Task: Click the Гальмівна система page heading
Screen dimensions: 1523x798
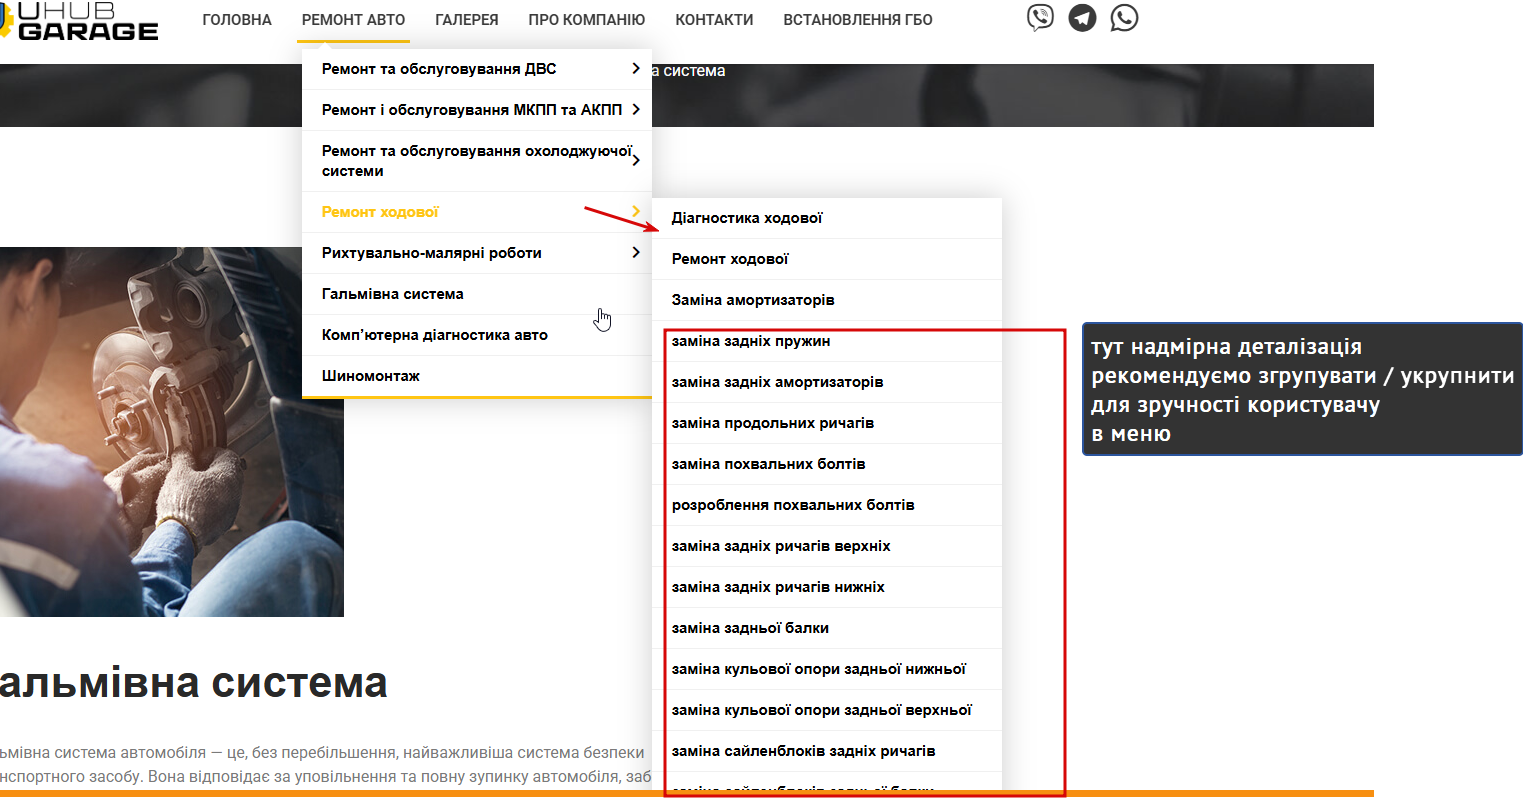Action: pos(194,683)
